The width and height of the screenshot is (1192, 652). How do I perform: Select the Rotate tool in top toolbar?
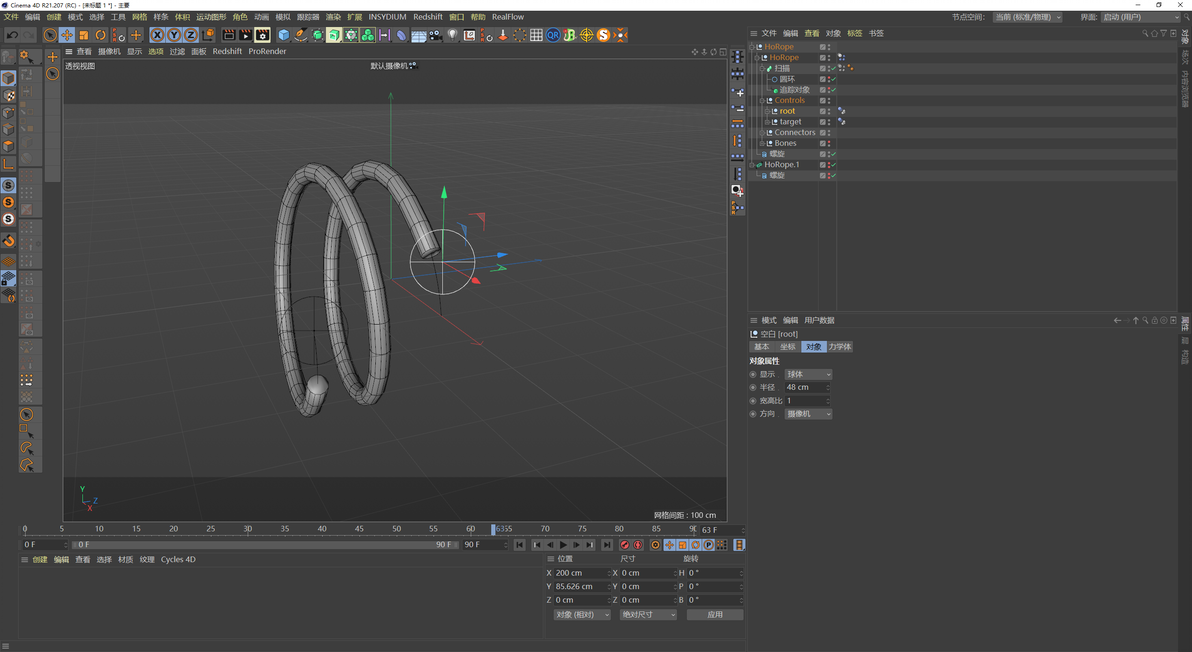100,35
